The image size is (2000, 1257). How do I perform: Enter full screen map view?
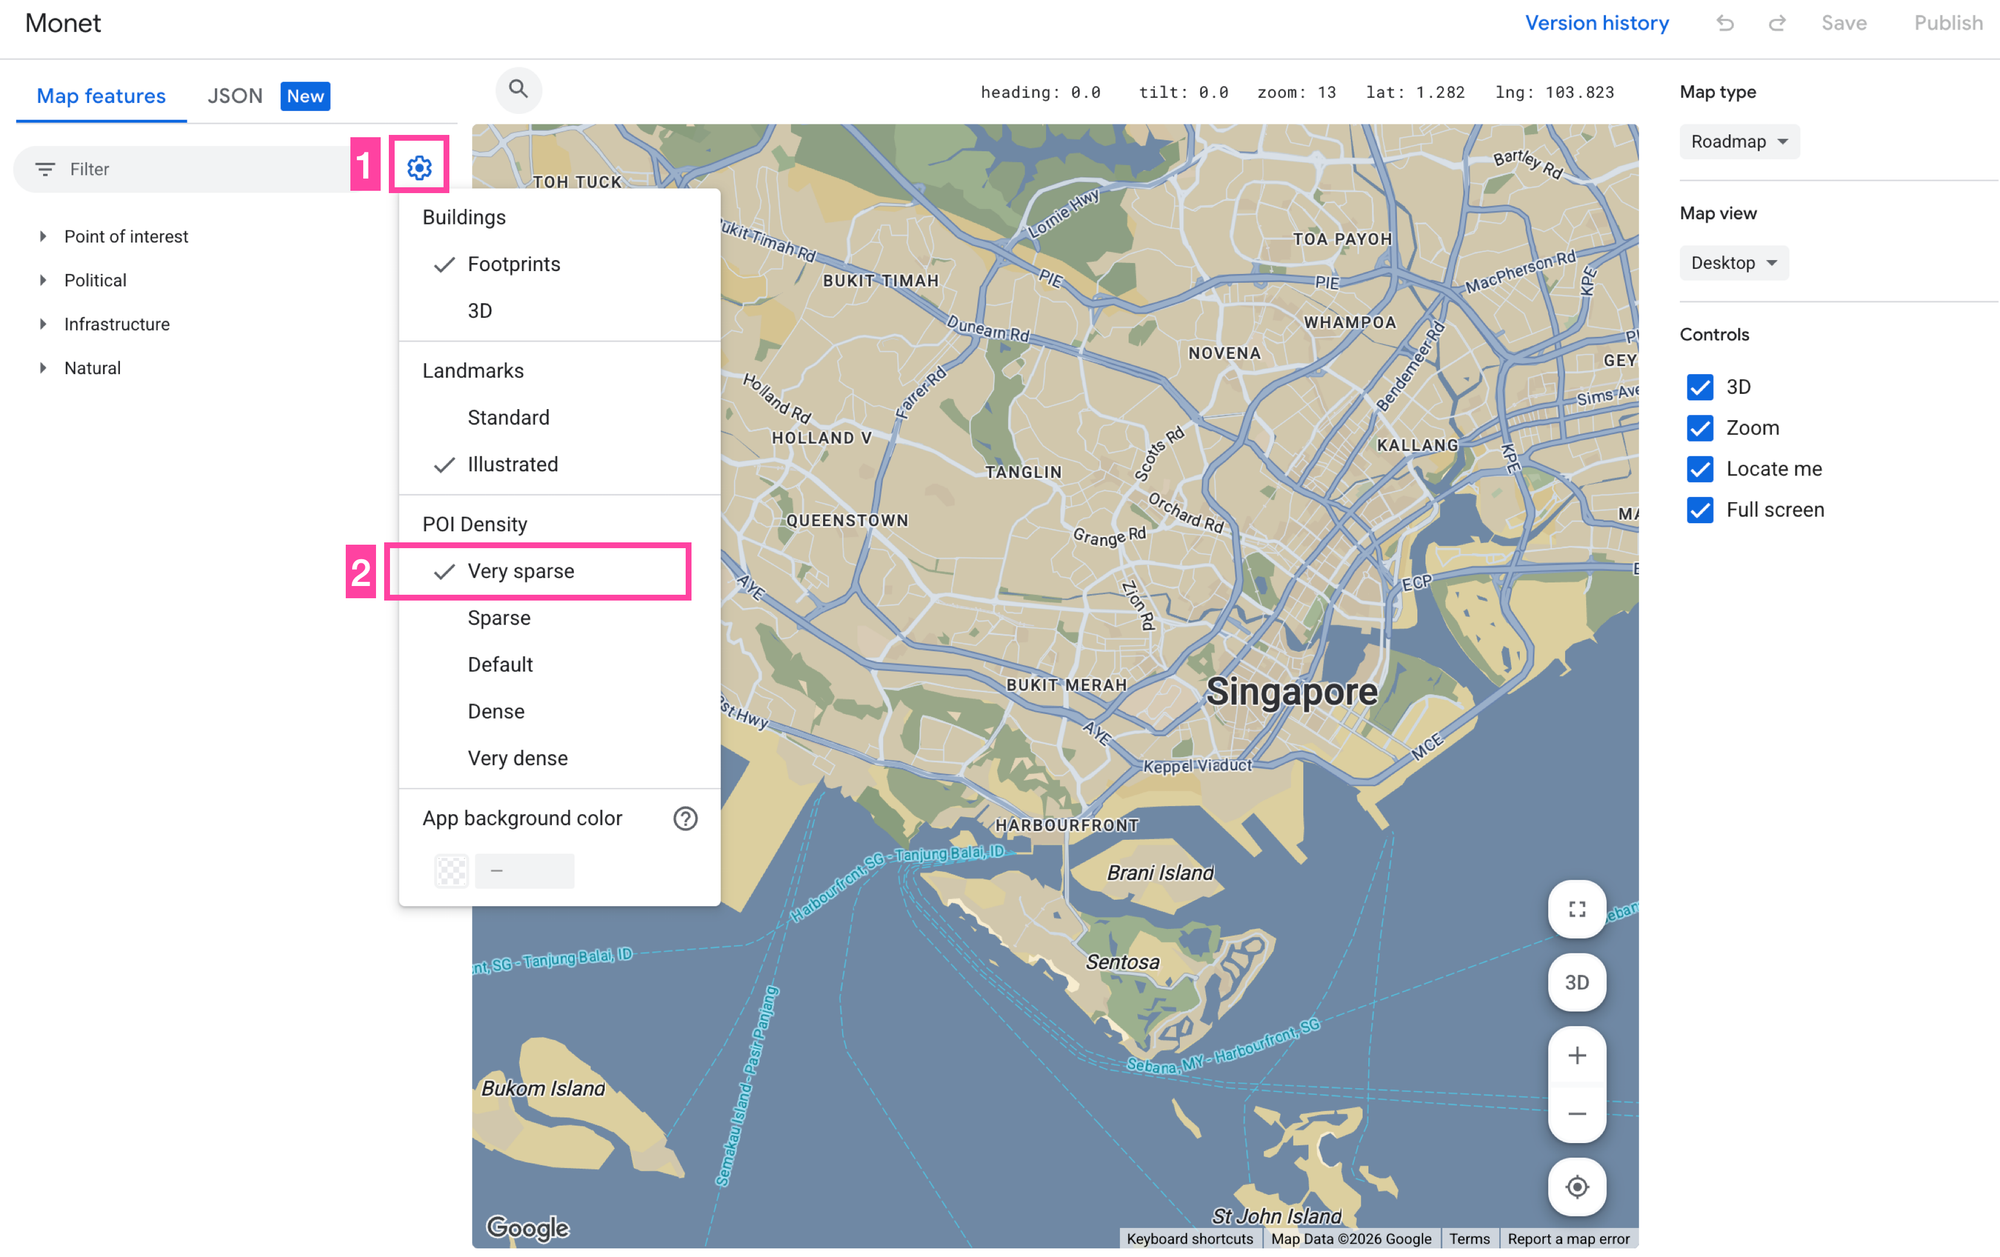click(1577, 909)
